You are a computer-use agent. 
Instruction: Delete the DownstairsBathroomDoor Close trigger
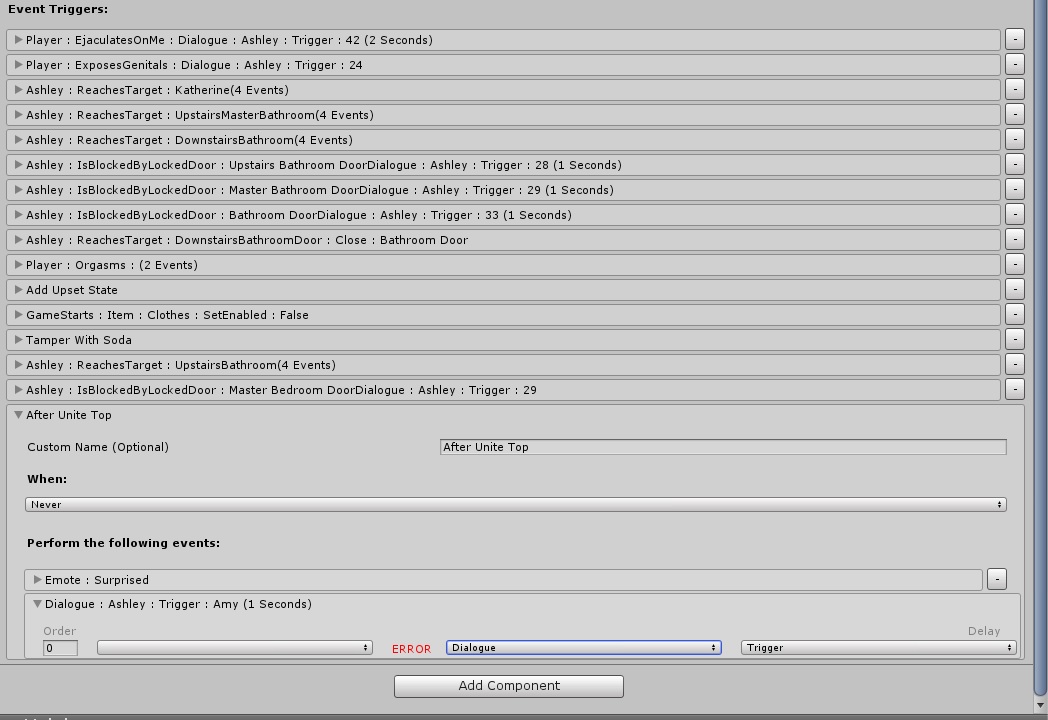click(x=1014, y=240)
